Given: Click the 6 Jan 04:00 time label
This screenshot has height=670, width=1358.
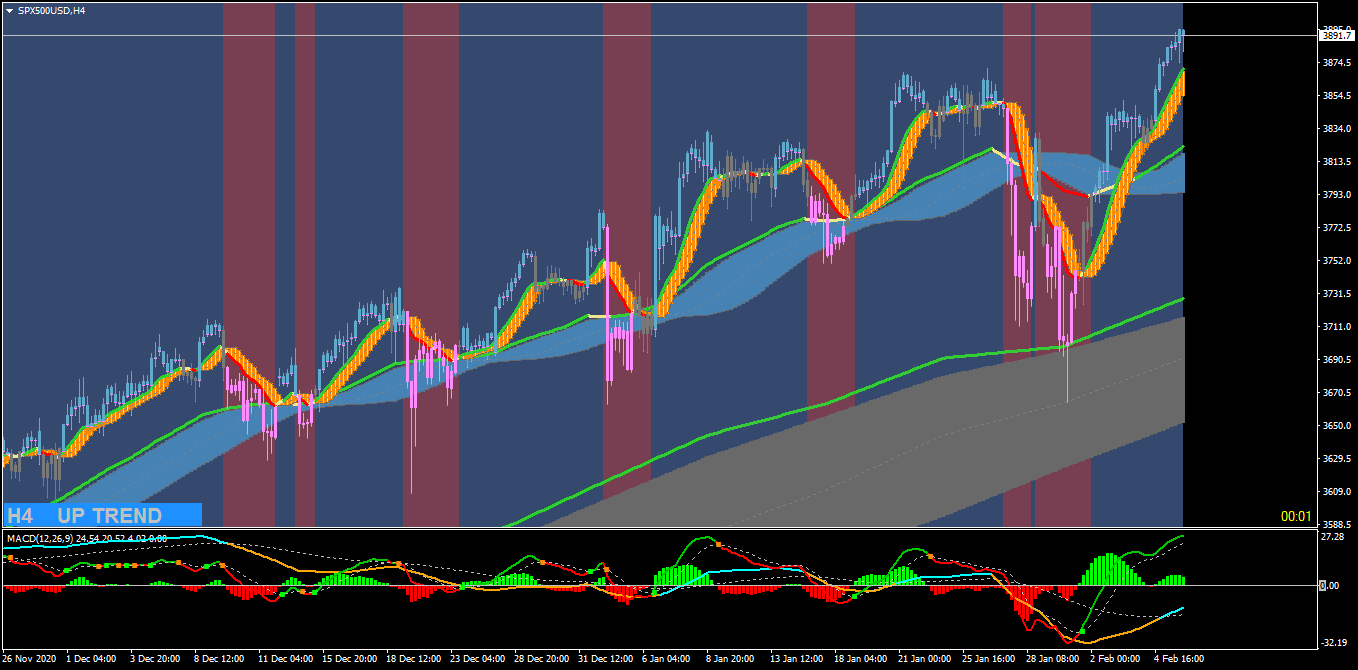Looking at the screenshot, I should click(667, 659).
